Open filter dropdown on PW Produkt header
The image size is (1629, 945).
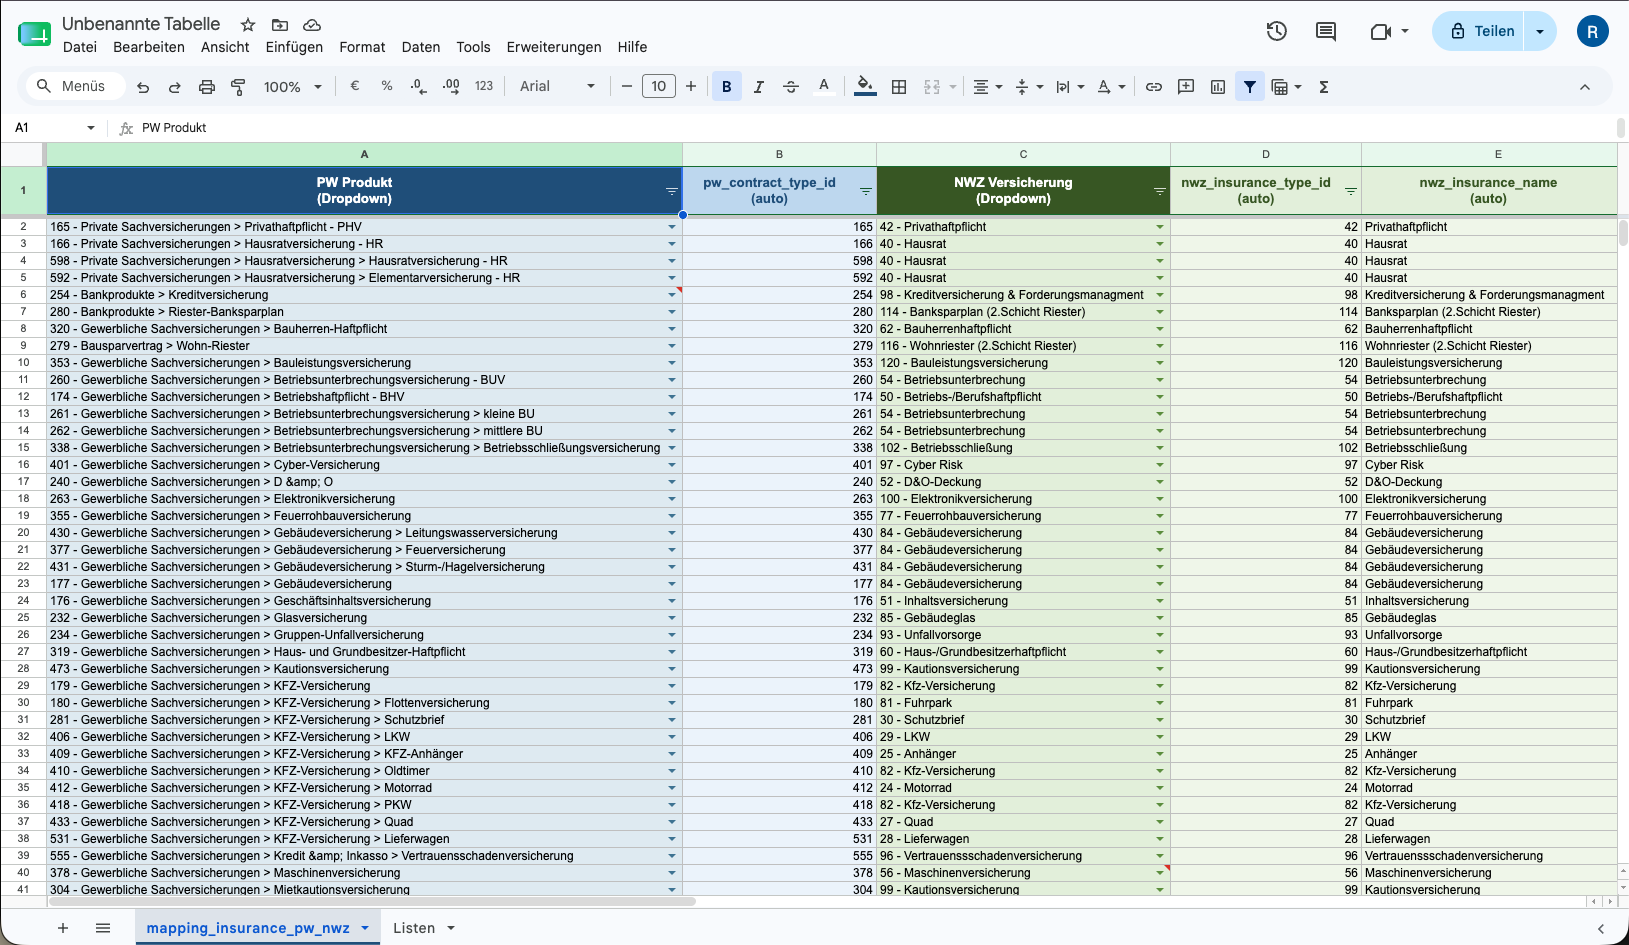pyautogui.click(x=672, y=191)
